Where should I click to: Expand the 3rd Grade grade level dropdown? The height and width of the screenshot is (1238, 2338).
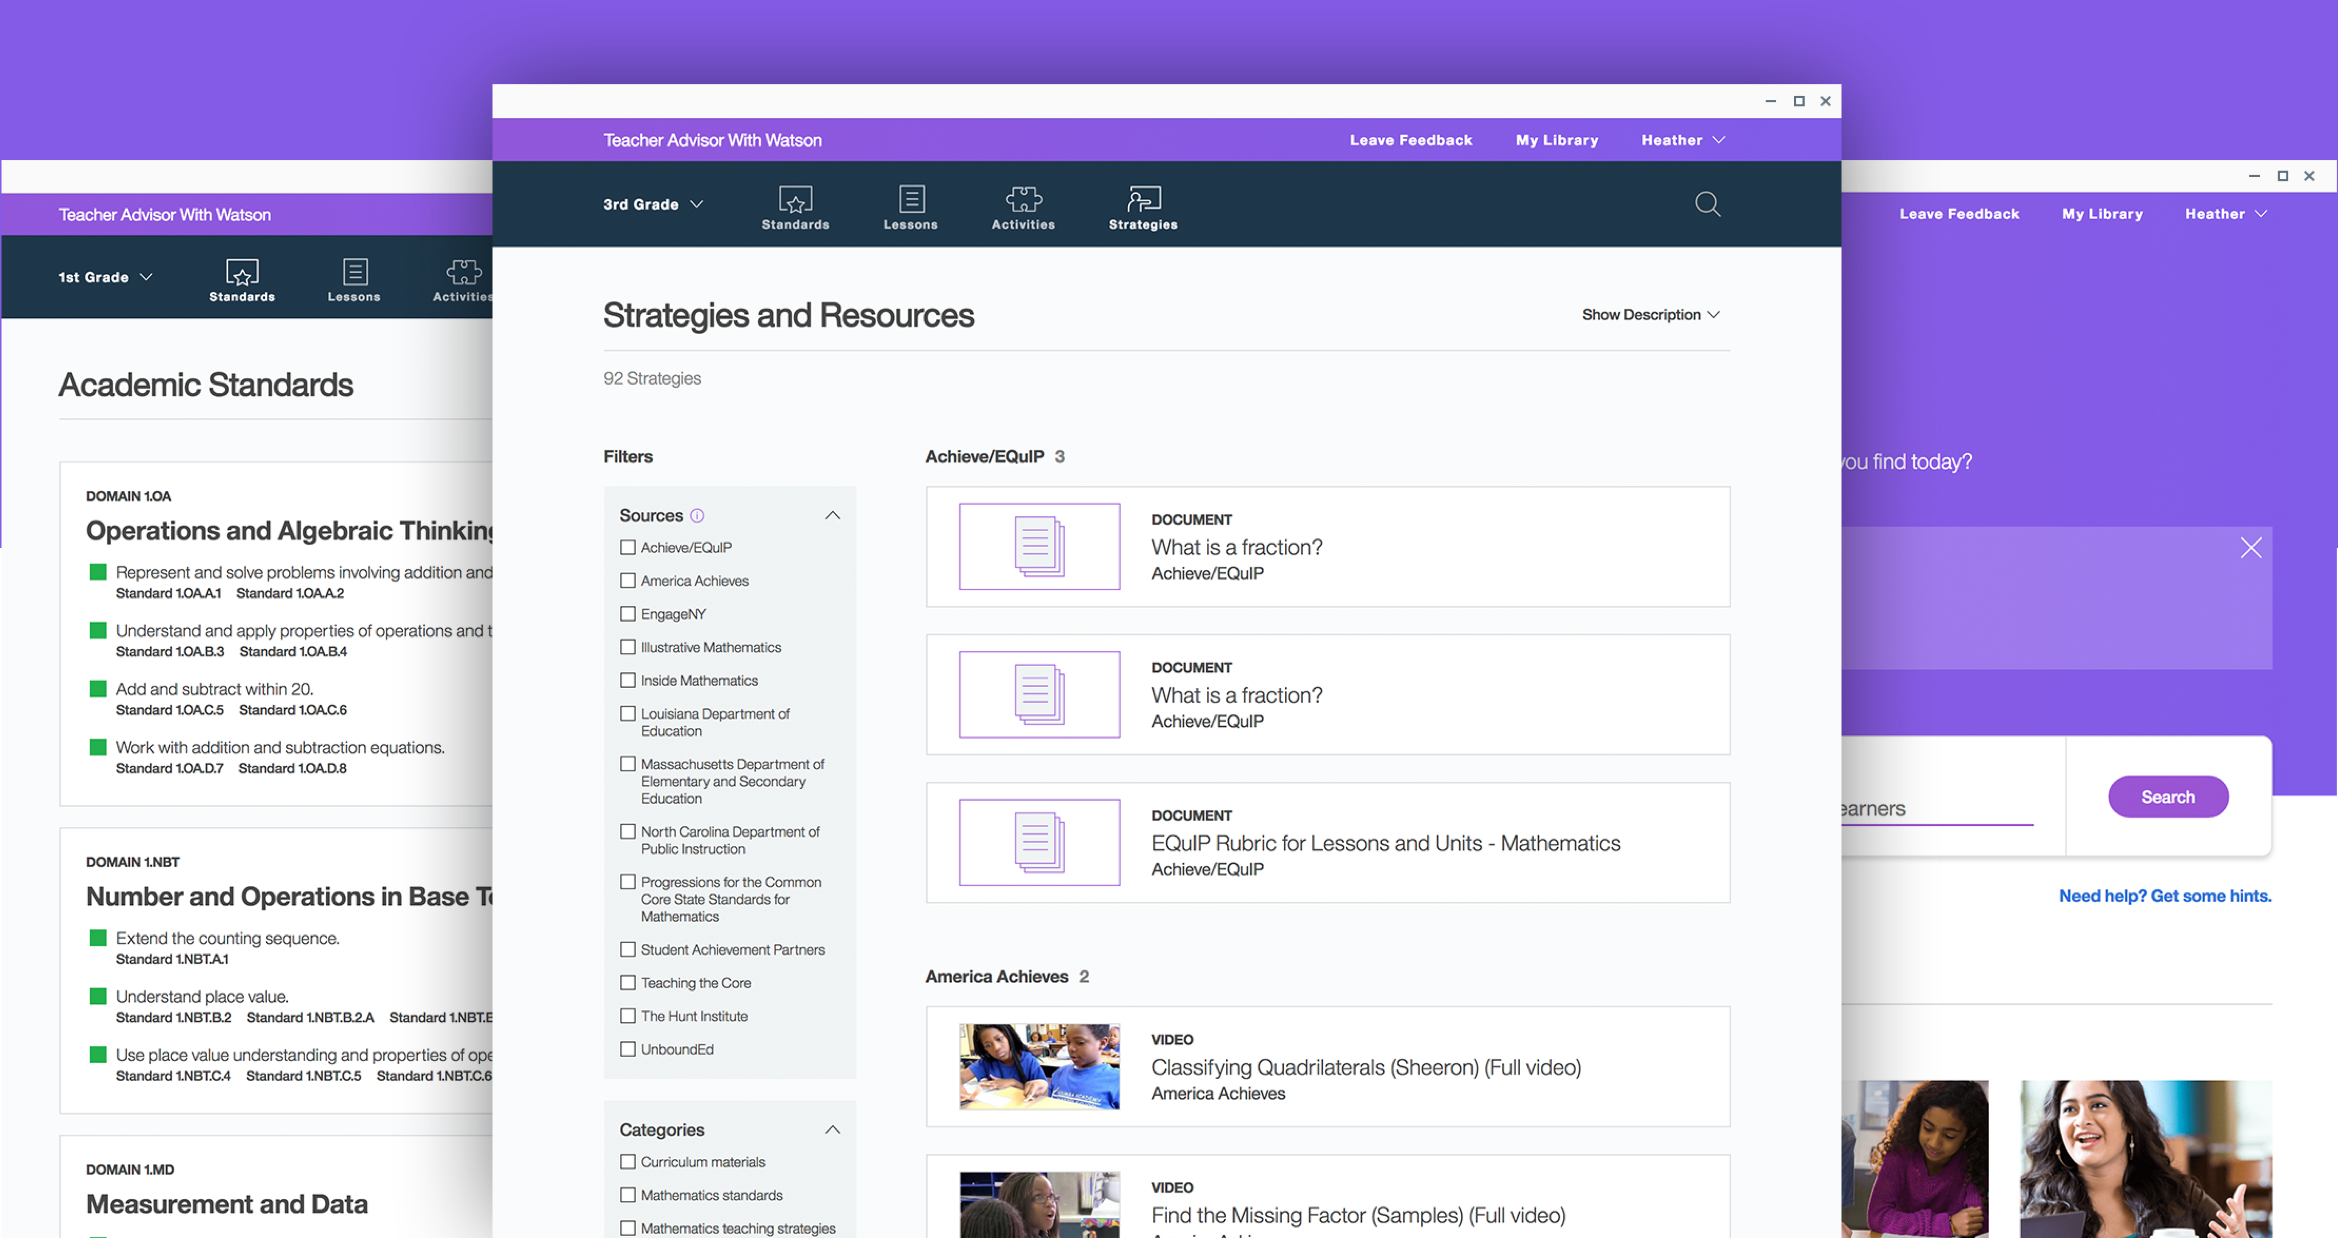pyautogui.click(x=651, y=202)
